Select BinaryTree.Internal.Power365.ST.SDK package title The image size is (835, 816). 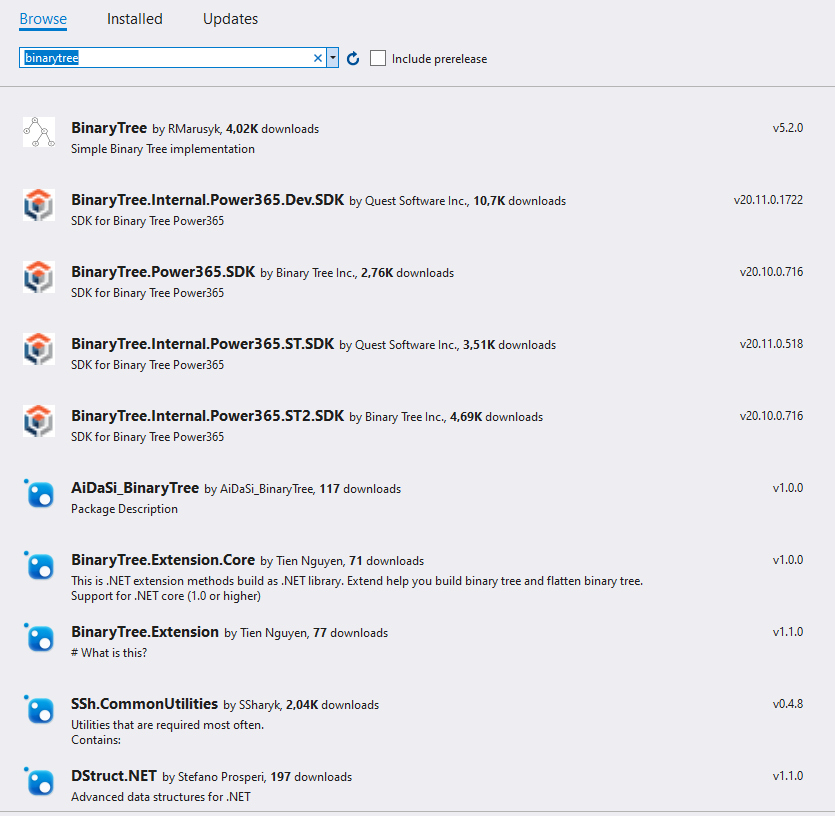point(202,344)
